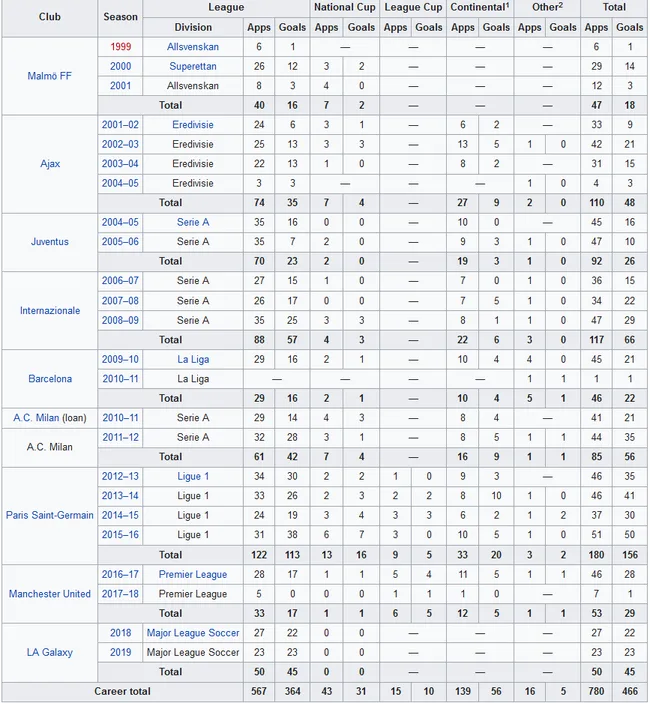
Task: Select the 2001–02 Ajax season link
Action: click(x=120, y=125)
